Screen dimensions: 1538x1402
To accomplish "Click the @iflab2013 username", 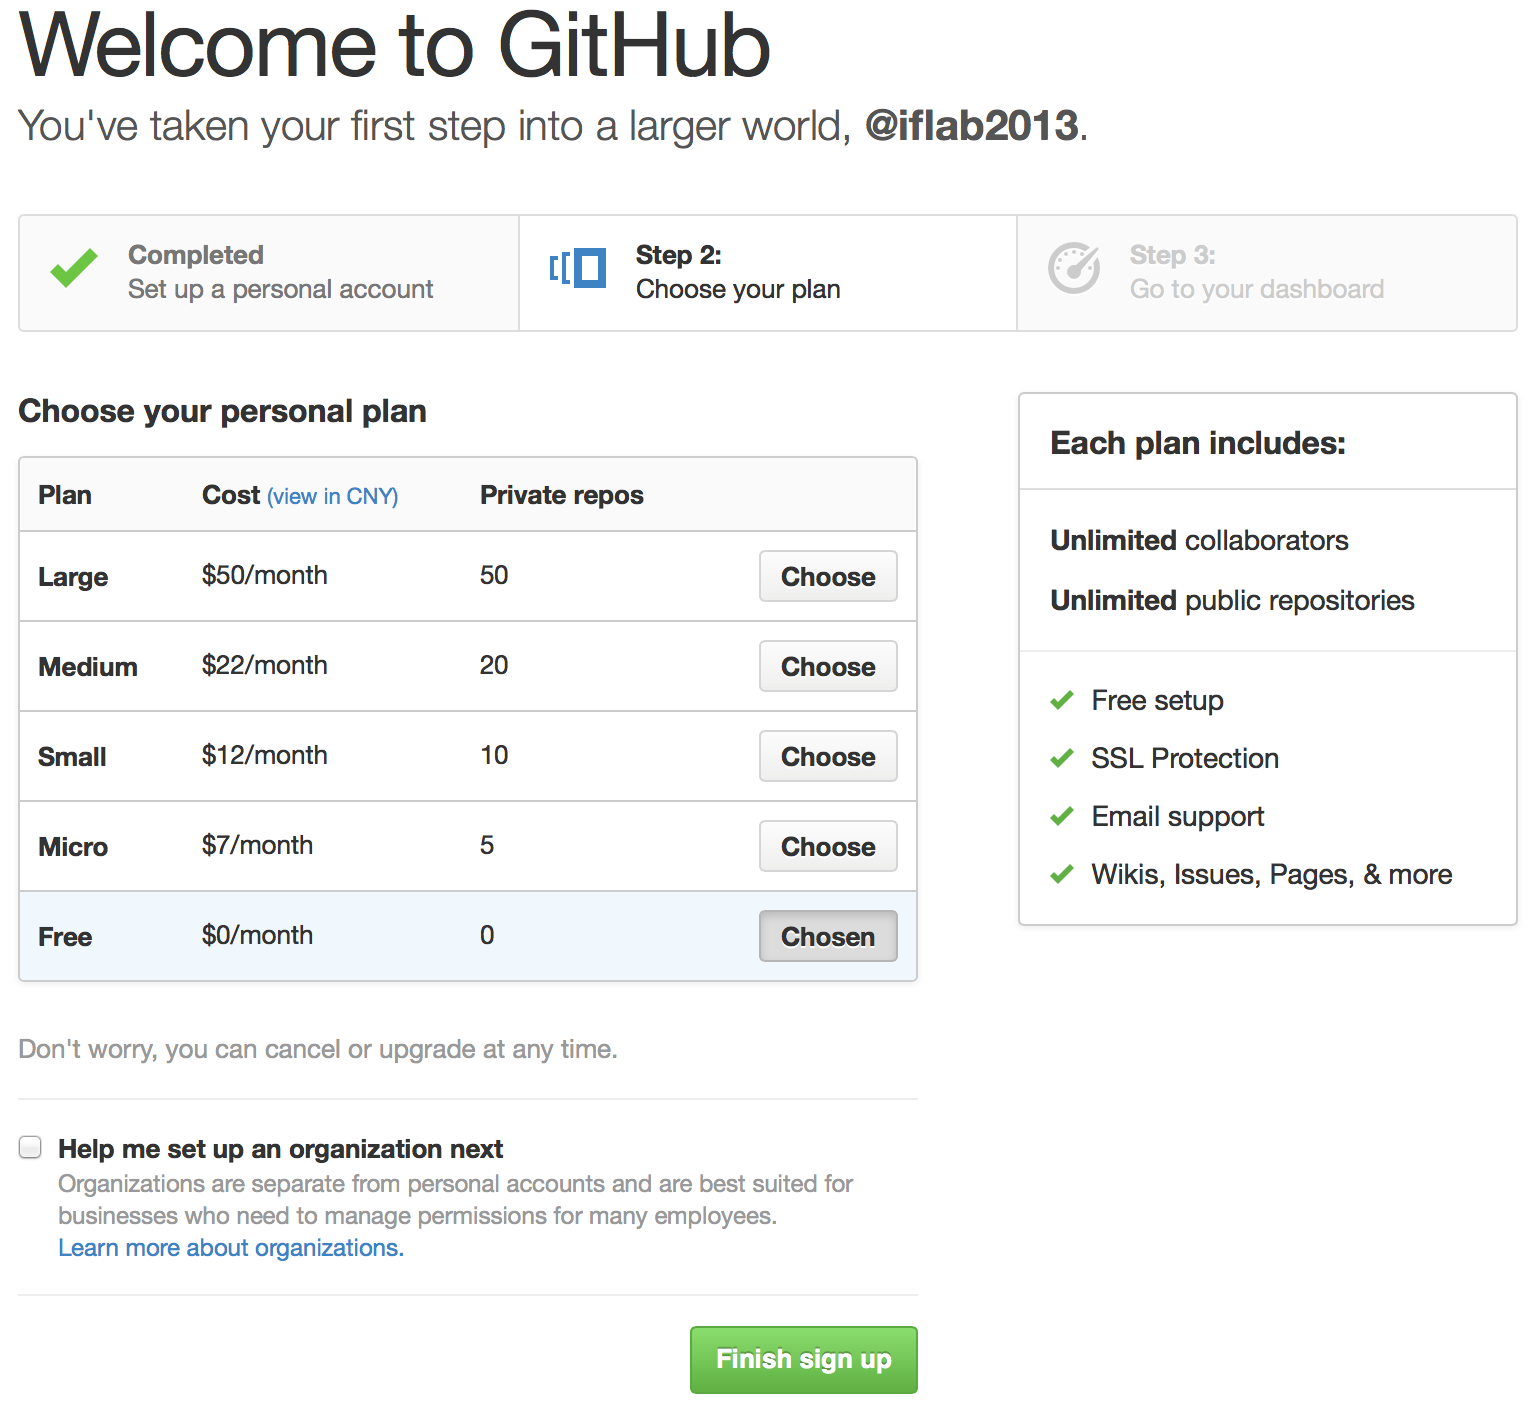I will click(x=972, y=126).
